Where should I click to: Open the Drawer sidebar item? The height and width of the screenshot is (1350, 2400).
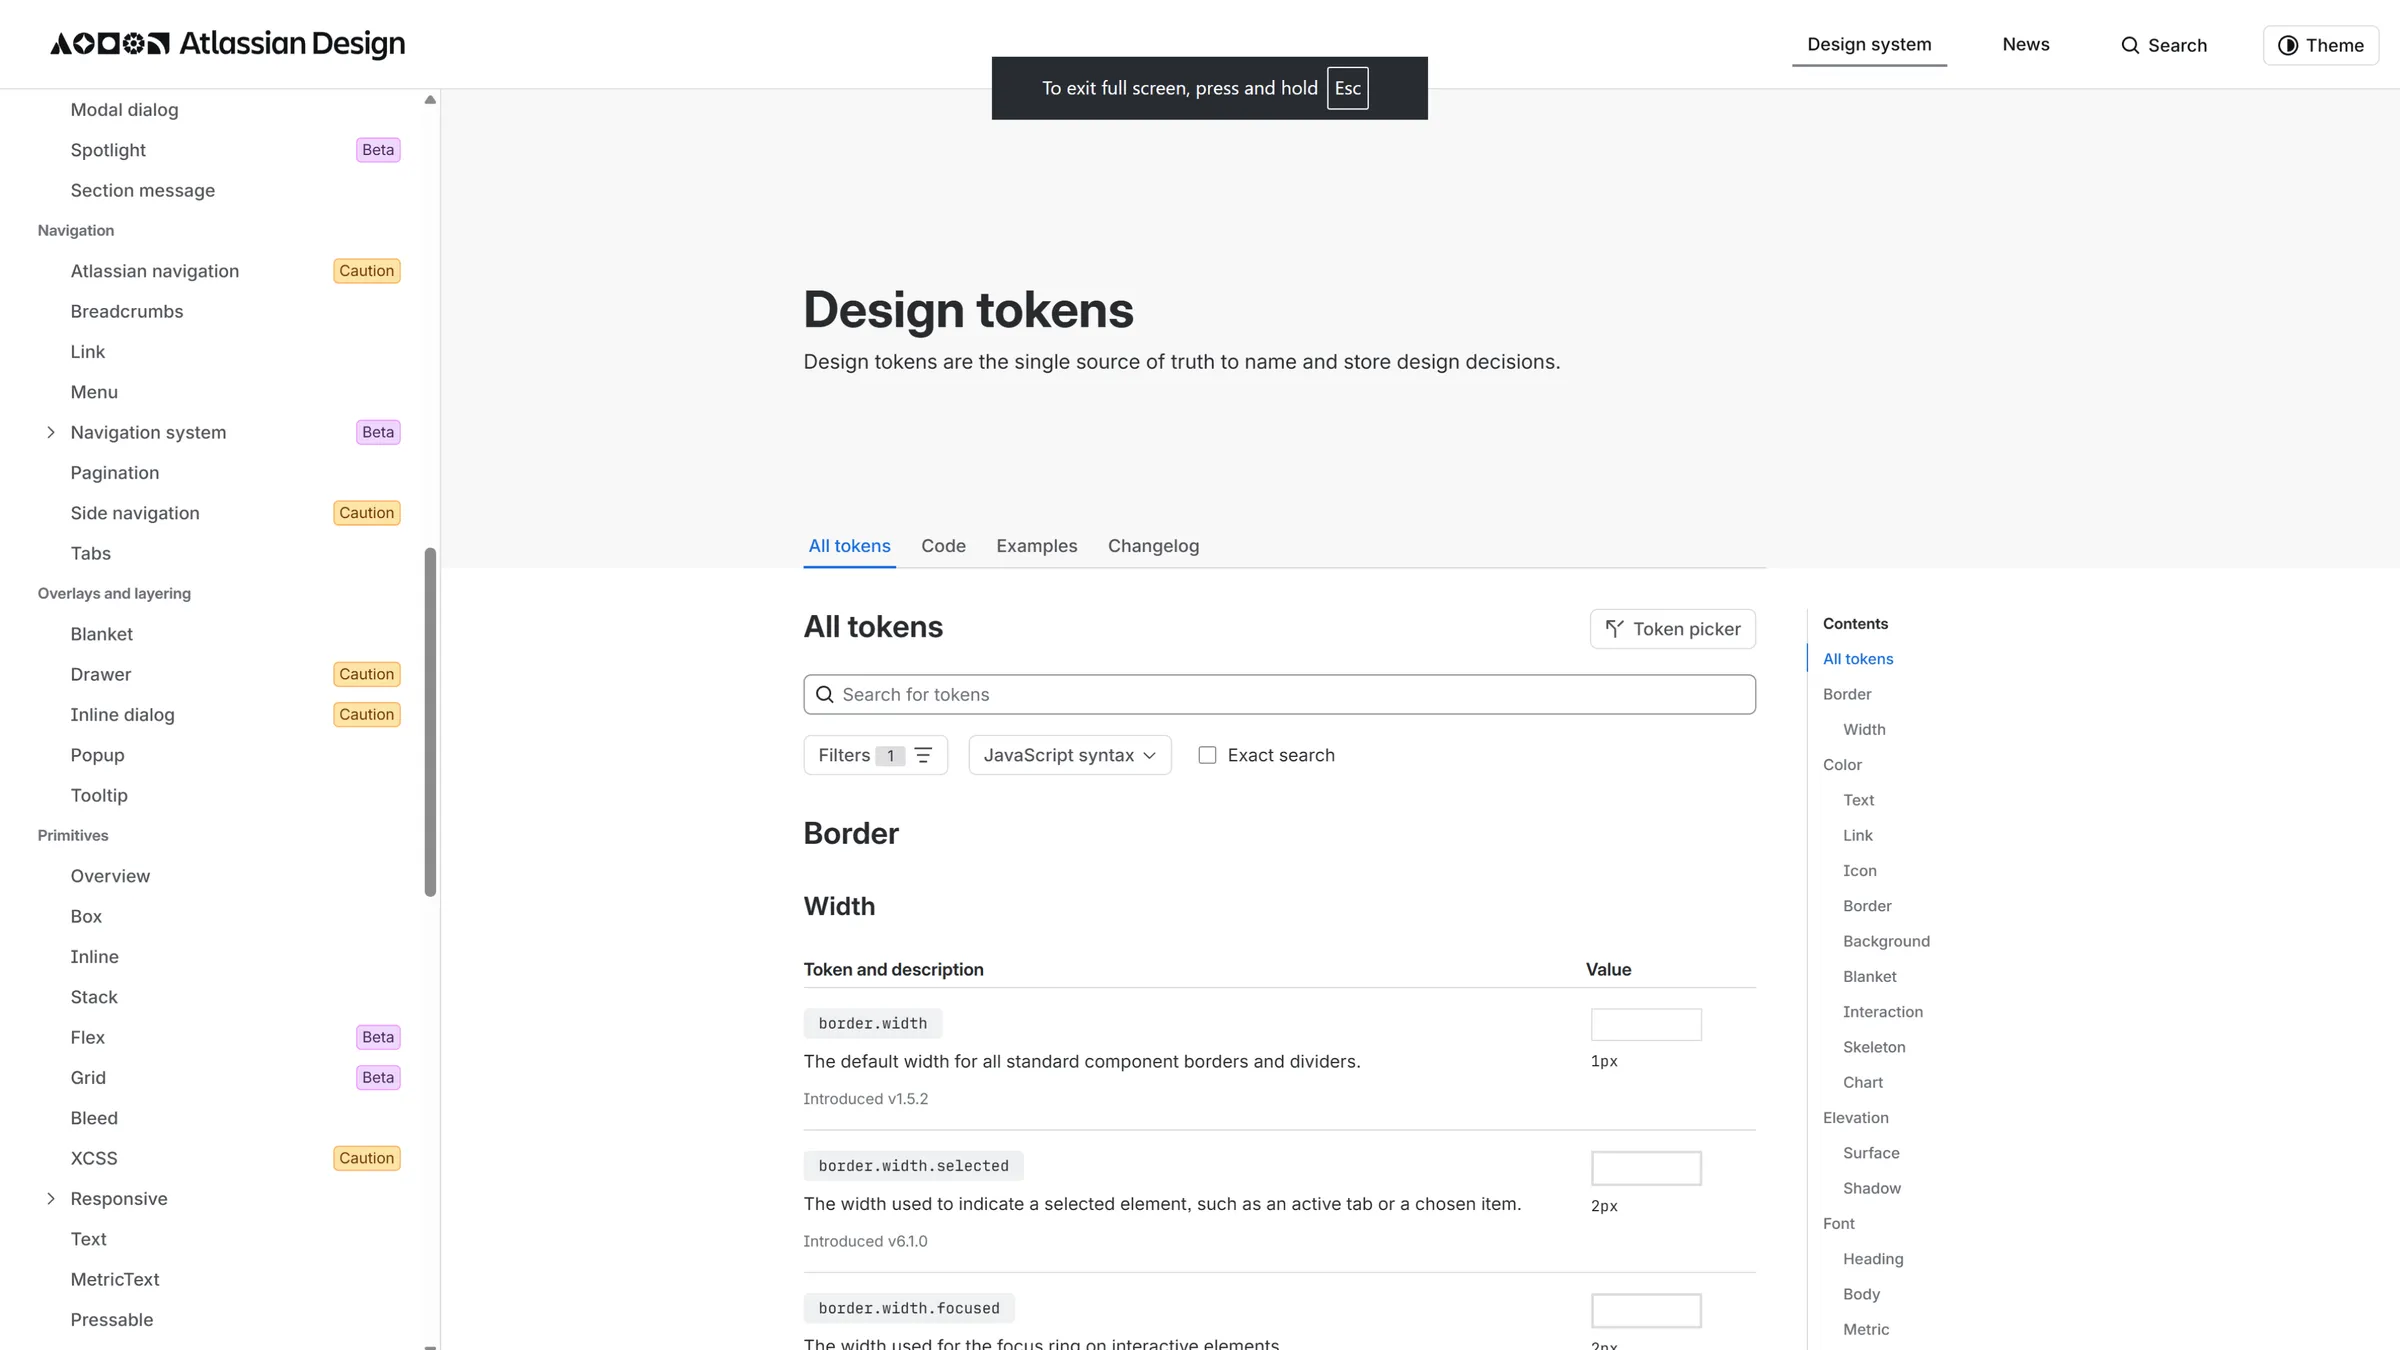[100, 674]
